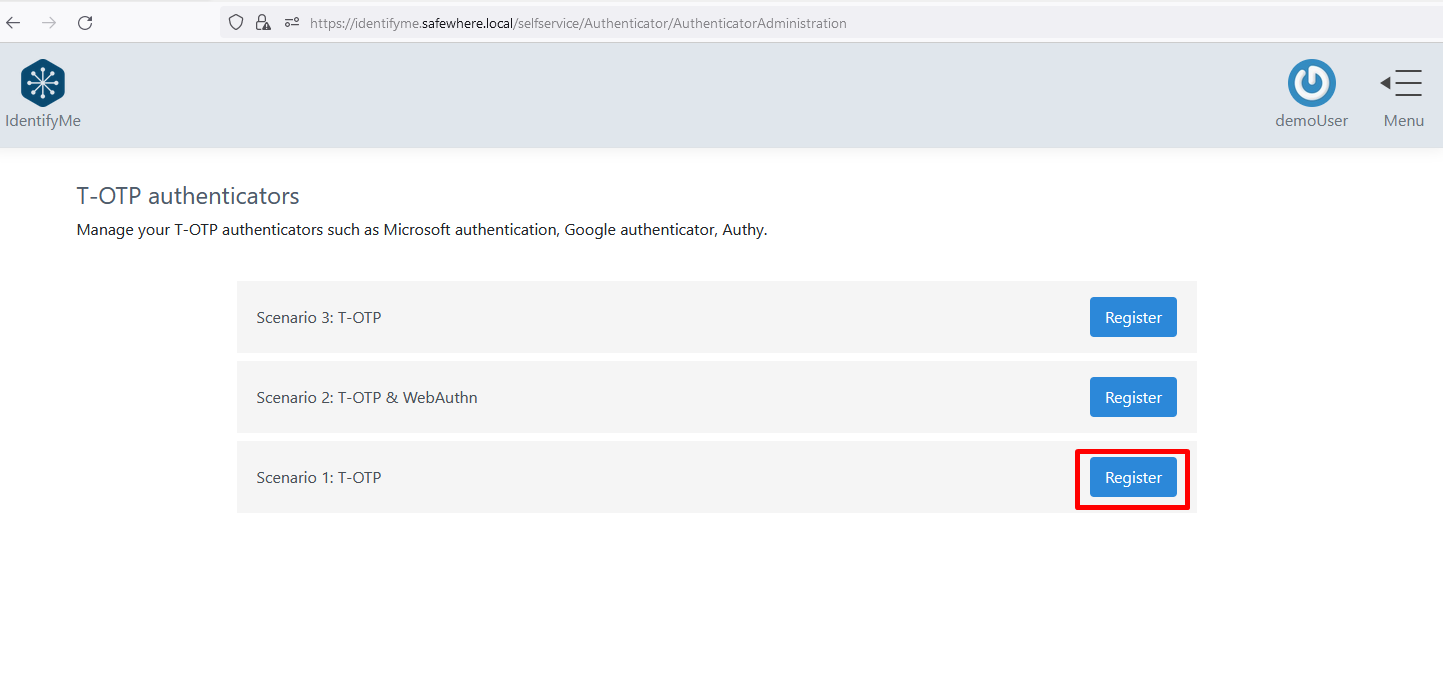Select the Scenario 3: T-OTP row label
Viewport: 1443px width, 690px height.
pyautogui.click(x=318, y=318)
